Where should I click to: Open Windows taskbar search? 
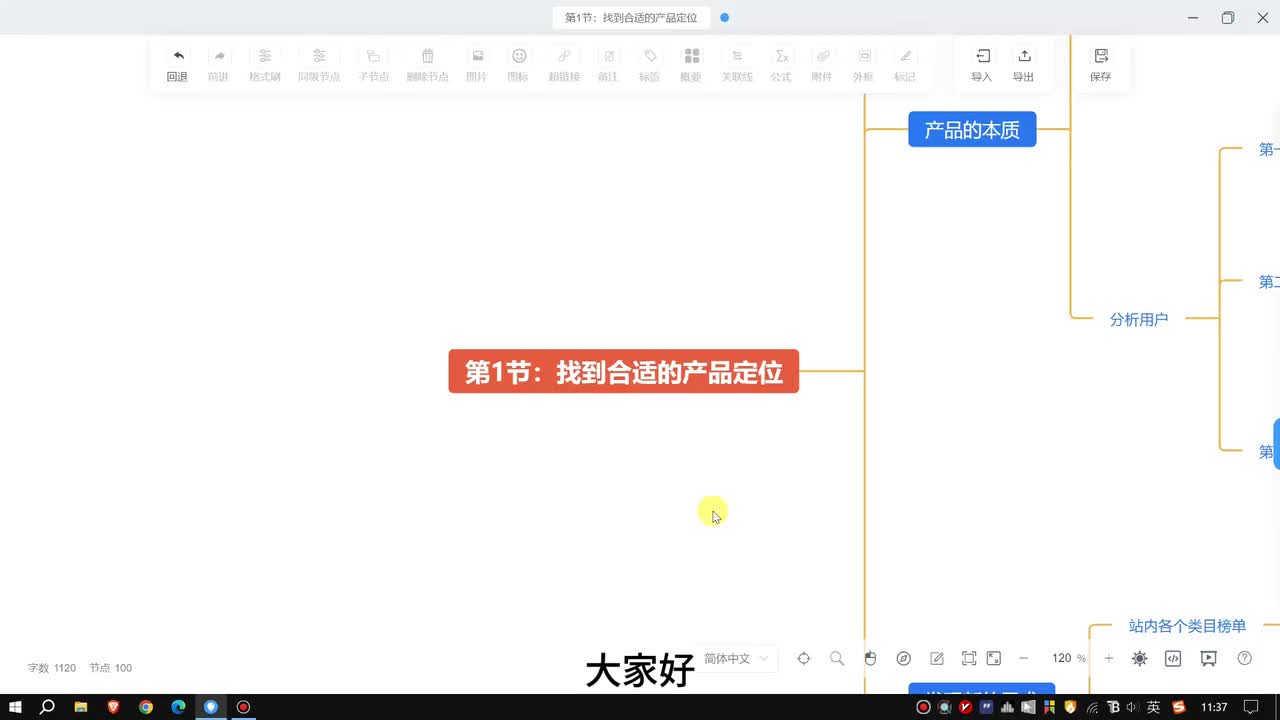[x=47, y=707]
